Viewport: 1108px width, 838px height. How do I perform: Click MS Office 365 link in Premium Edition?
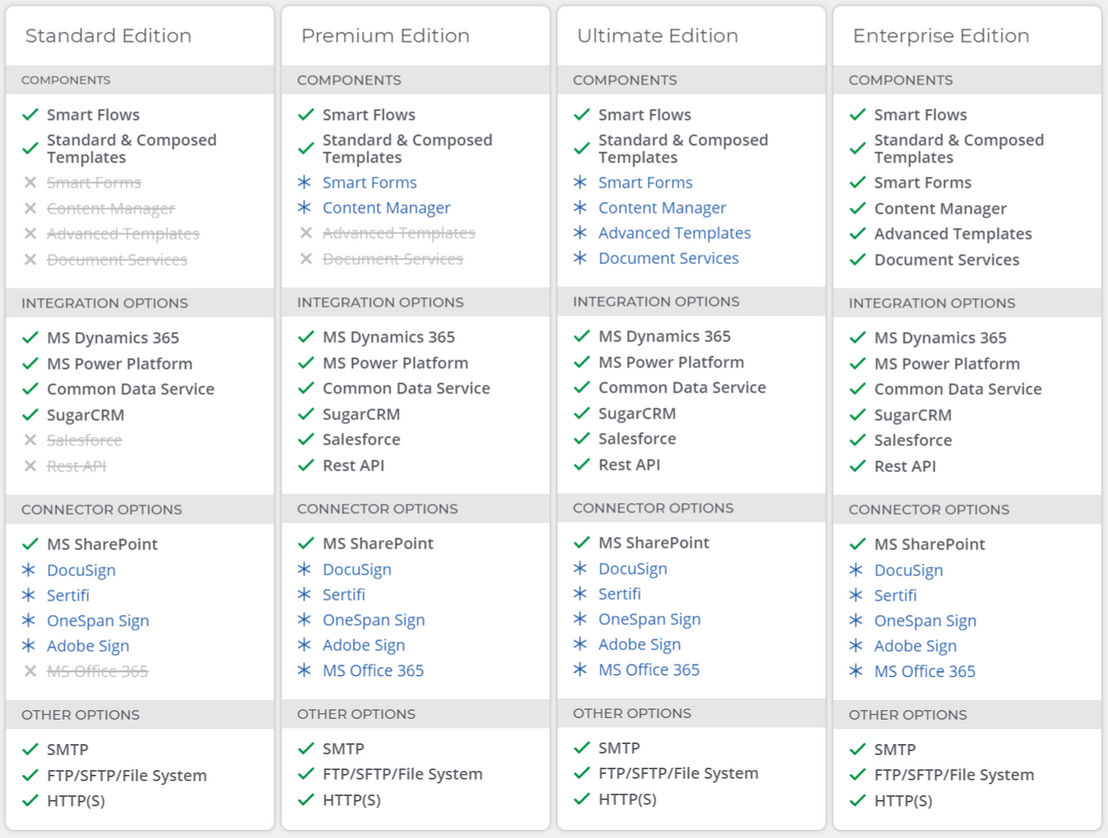(373, 671)
